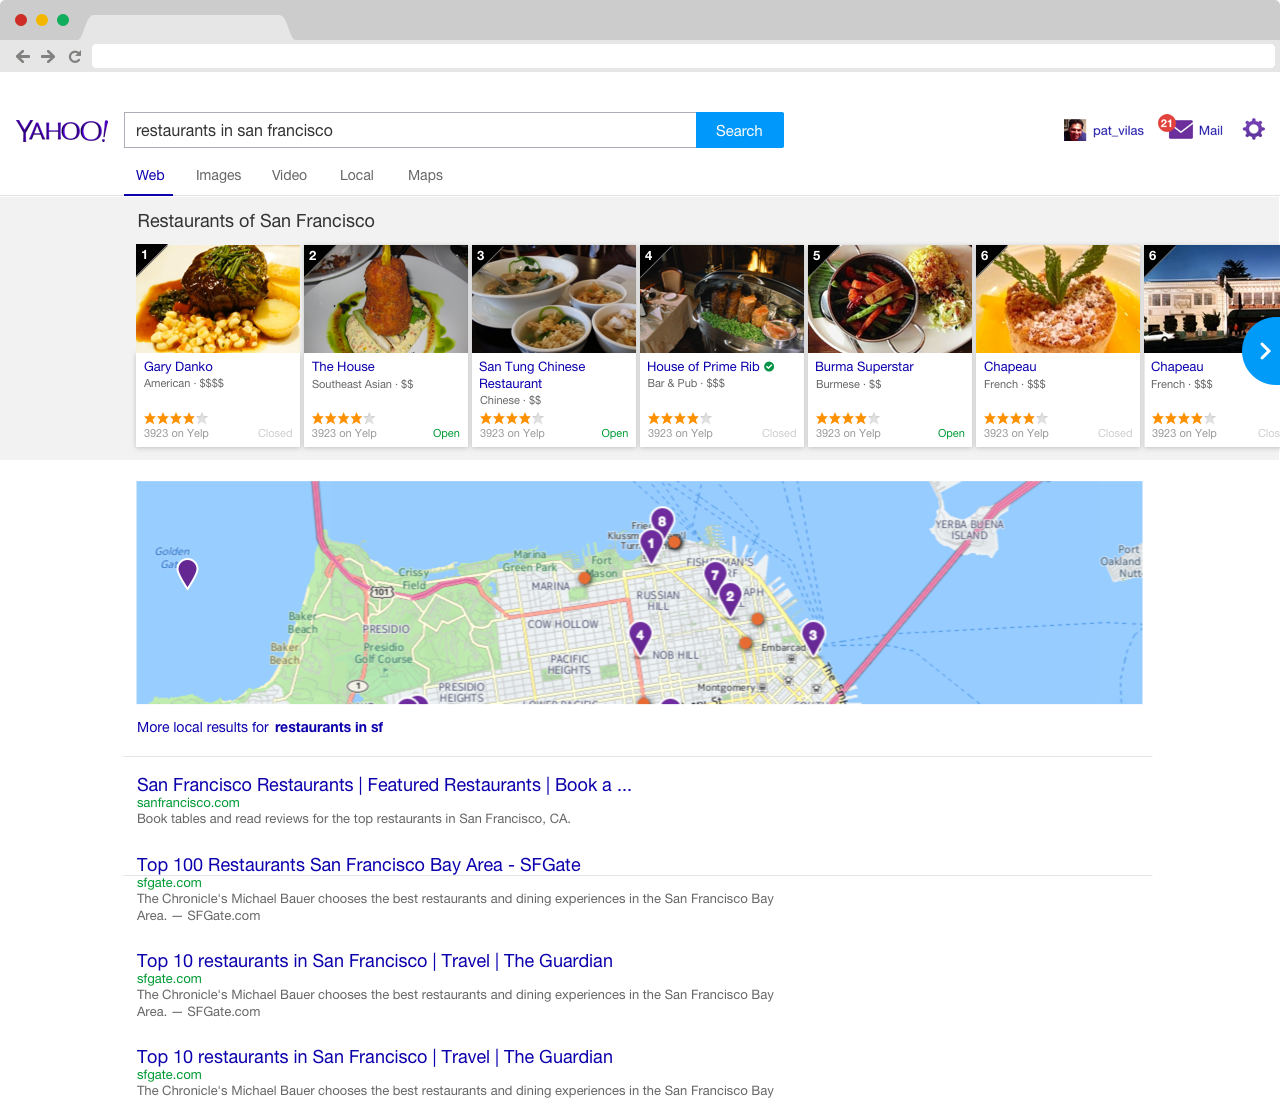Click 'Southeast Asian · $$' on The House card
The image size is (1280, 1098).
point(362,384)
